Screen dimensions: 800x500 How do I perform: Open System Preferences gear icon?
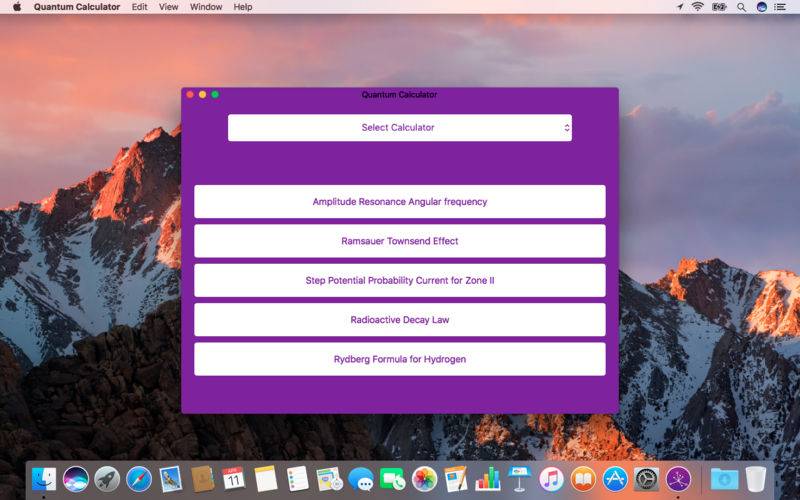pos(646,479)
